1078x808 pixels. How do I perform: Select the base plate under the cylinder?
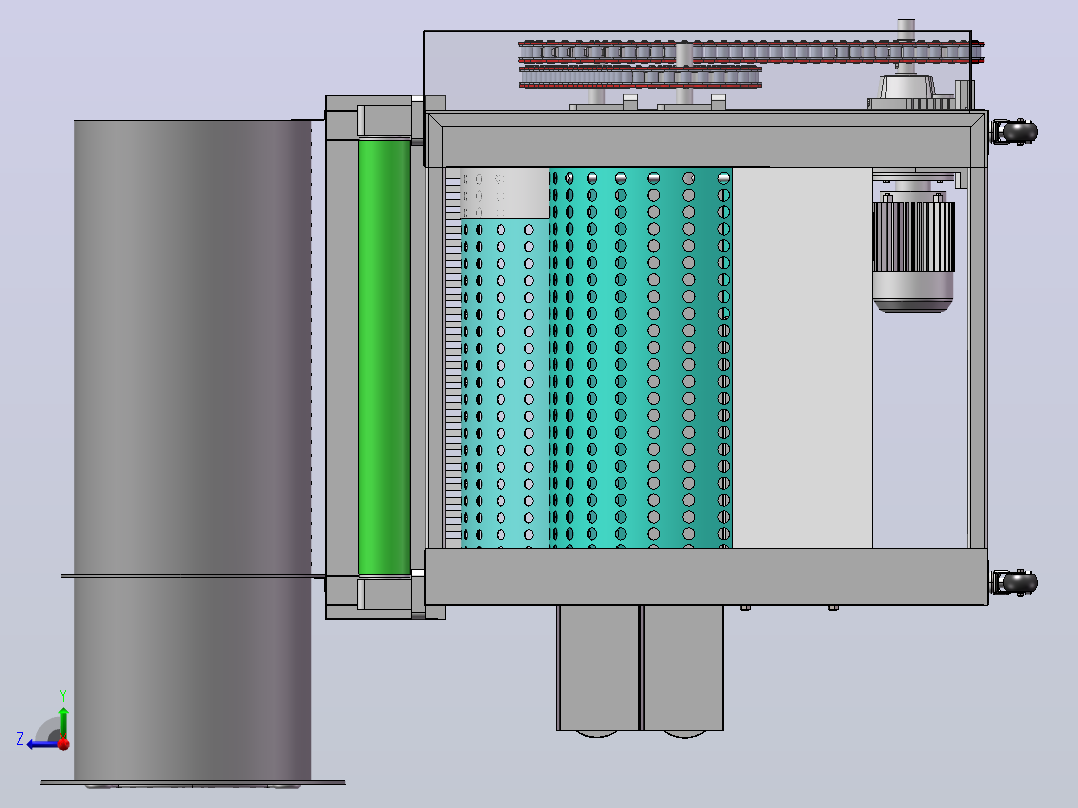point(192,783)
